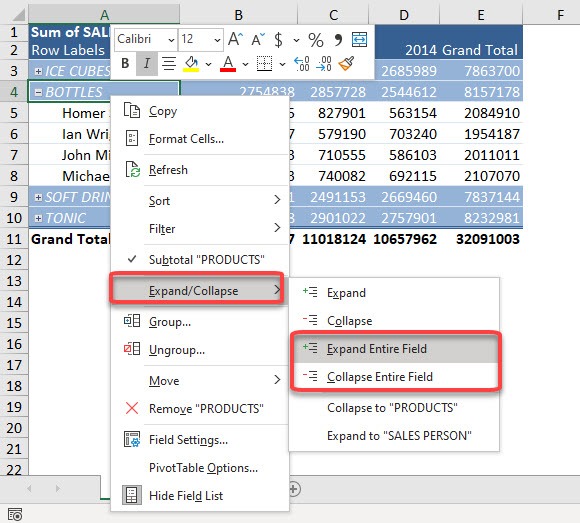Expand the SOFT DRINKS row group

tap(38, 197)
